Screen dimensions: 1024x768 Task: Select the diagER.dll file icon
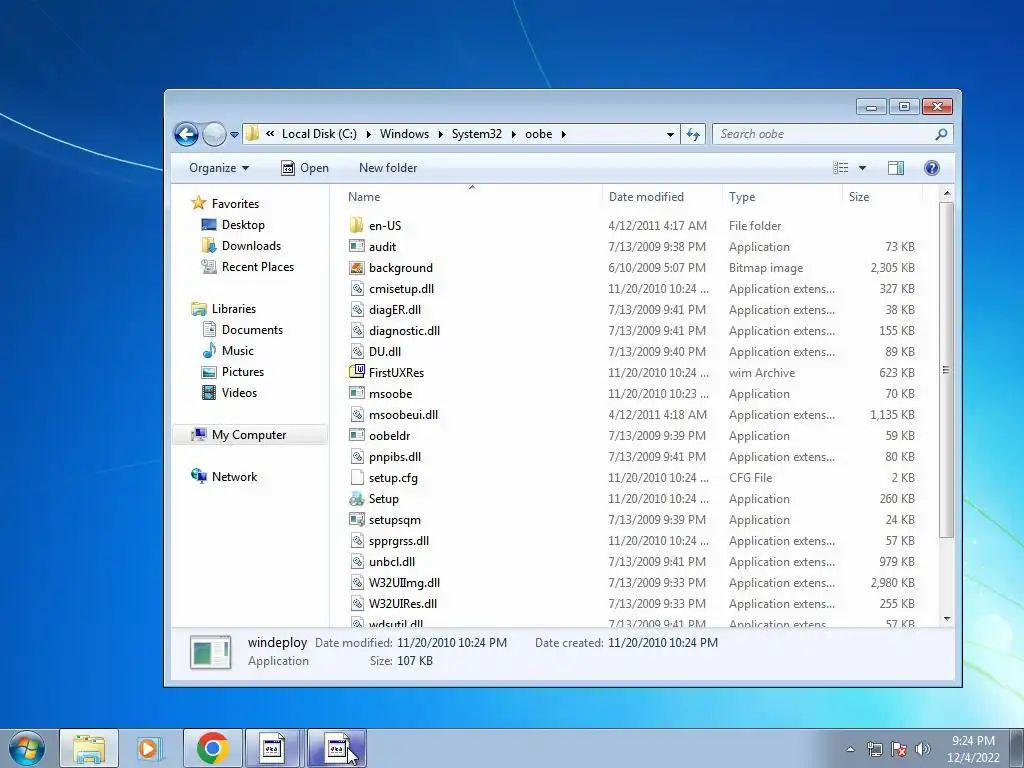[x=357, y=310]
